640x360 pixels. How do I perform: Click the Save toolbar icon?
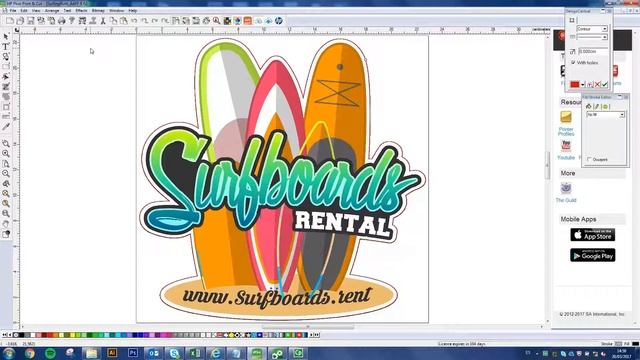click(31, 21)
